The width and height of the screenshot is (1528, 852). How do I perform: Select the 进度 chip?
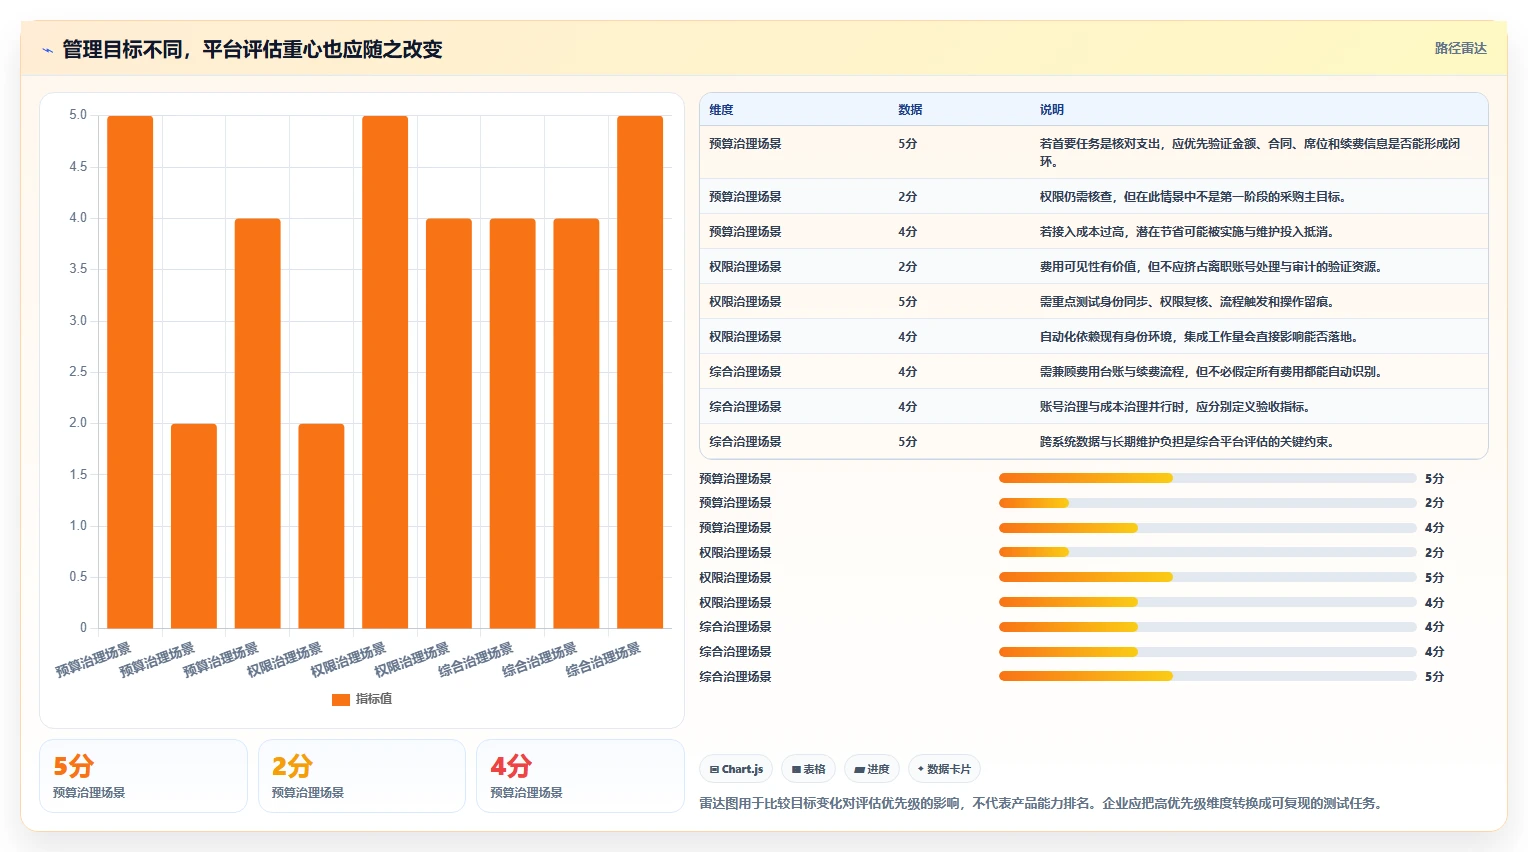[x=872, y=769]
